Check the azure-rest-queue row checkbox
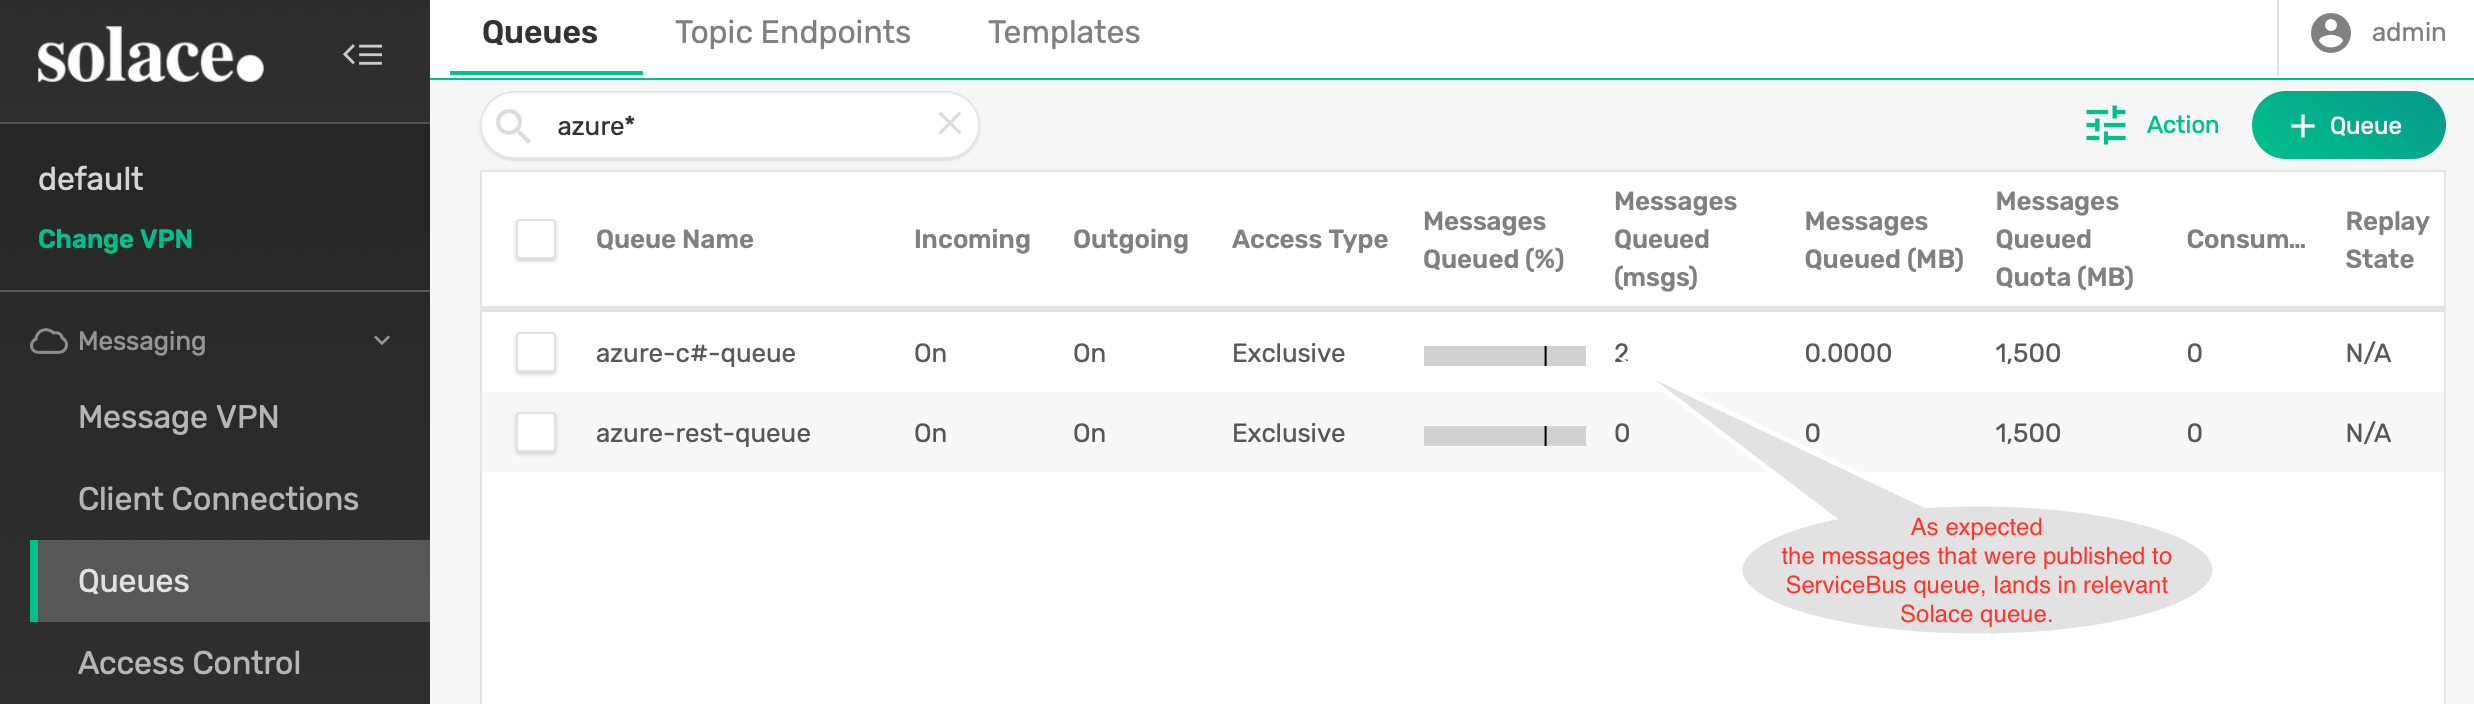The width and height of the screenshot is (2474, 704). click(536, 433)
